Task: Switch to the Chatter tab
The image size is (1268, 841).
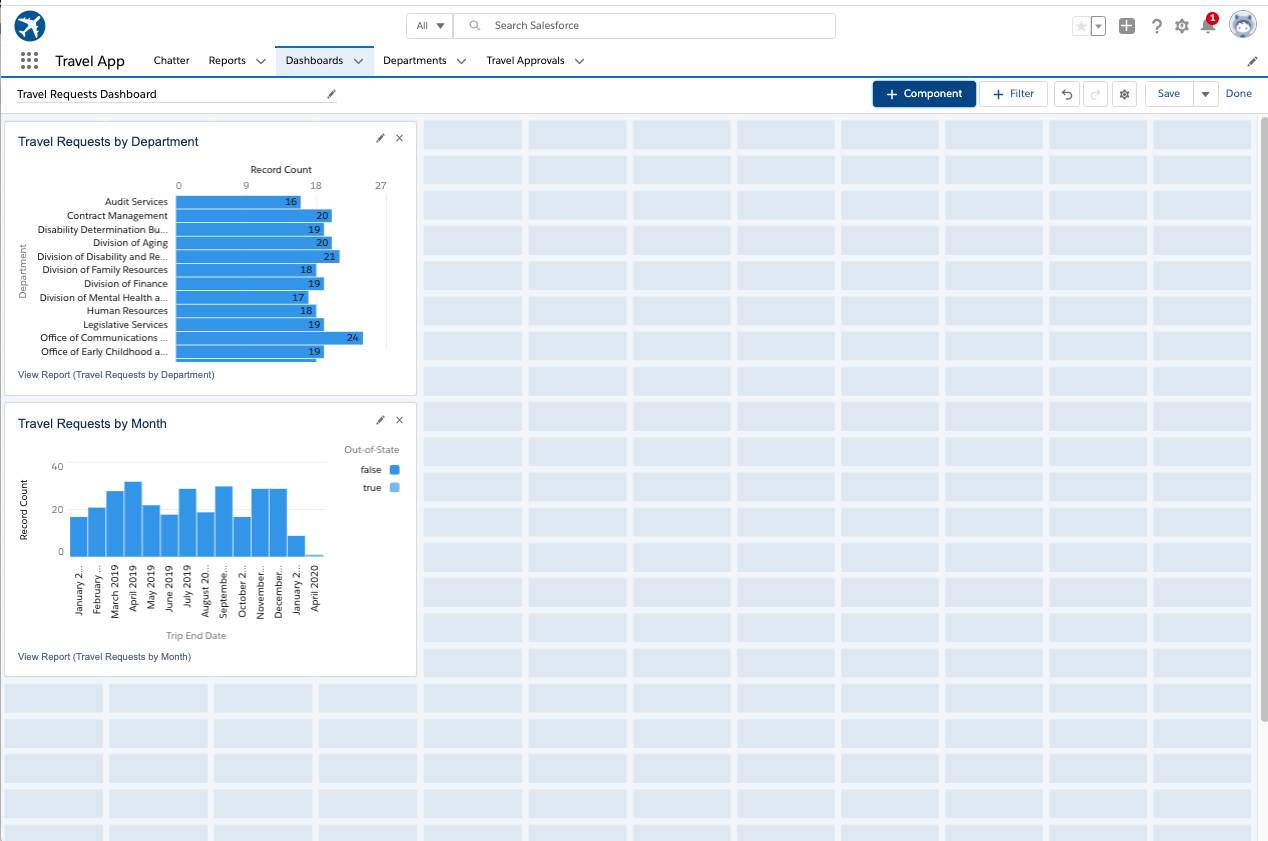Action: click(x=171, y=60)
